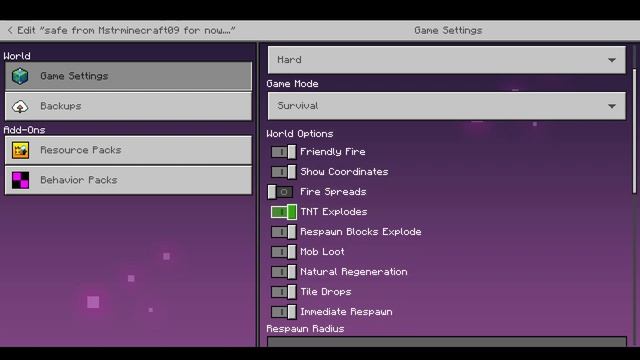Open the Backups section
Image resolution: width=640 pixels, height=360 pixels.
click(x=129, y=107)
